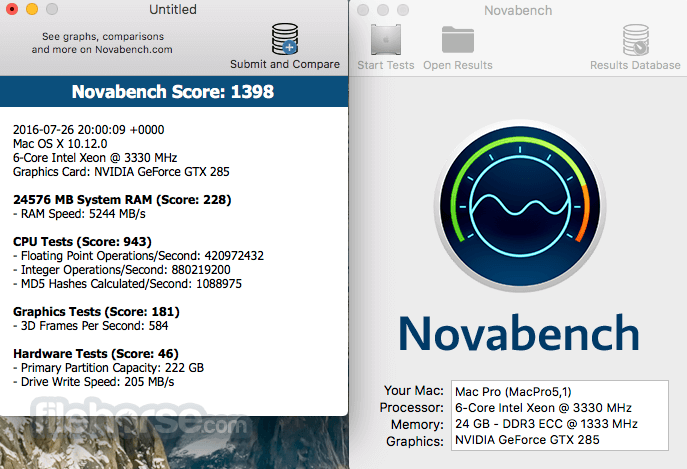The width and height of the screenshot is (687, 469).
Task: Click the 6-Core Intel Xeon line in results
Action: coord(95,158)
